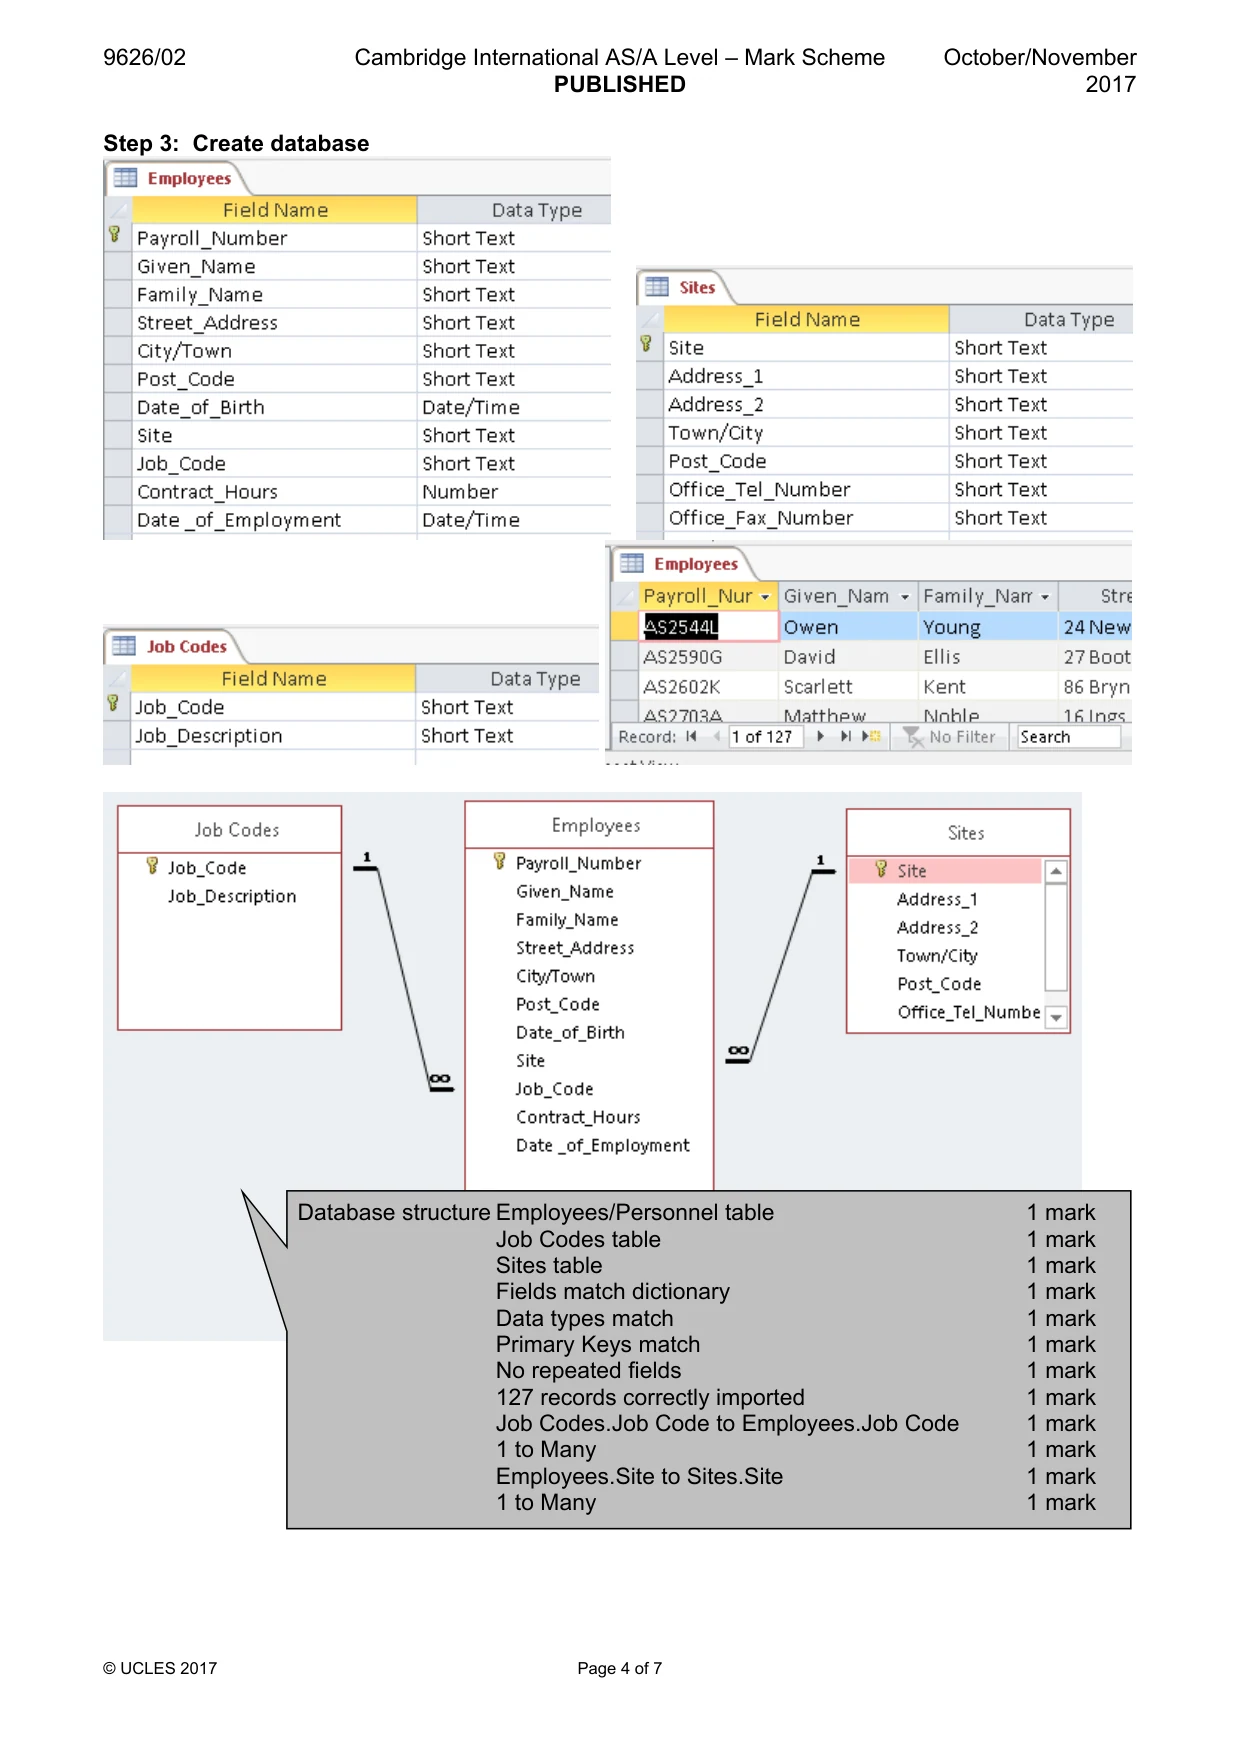Screen dimensions: 1240x1755
Task: Click the Search box in the record navigator
Action: [x=1068, y=737]
